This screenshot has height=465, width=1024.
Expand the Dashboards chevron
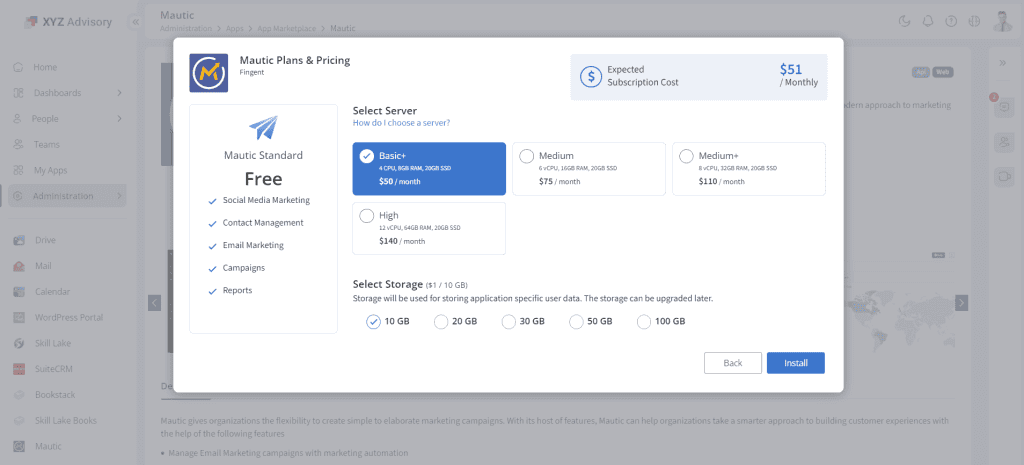click(119, 93)
